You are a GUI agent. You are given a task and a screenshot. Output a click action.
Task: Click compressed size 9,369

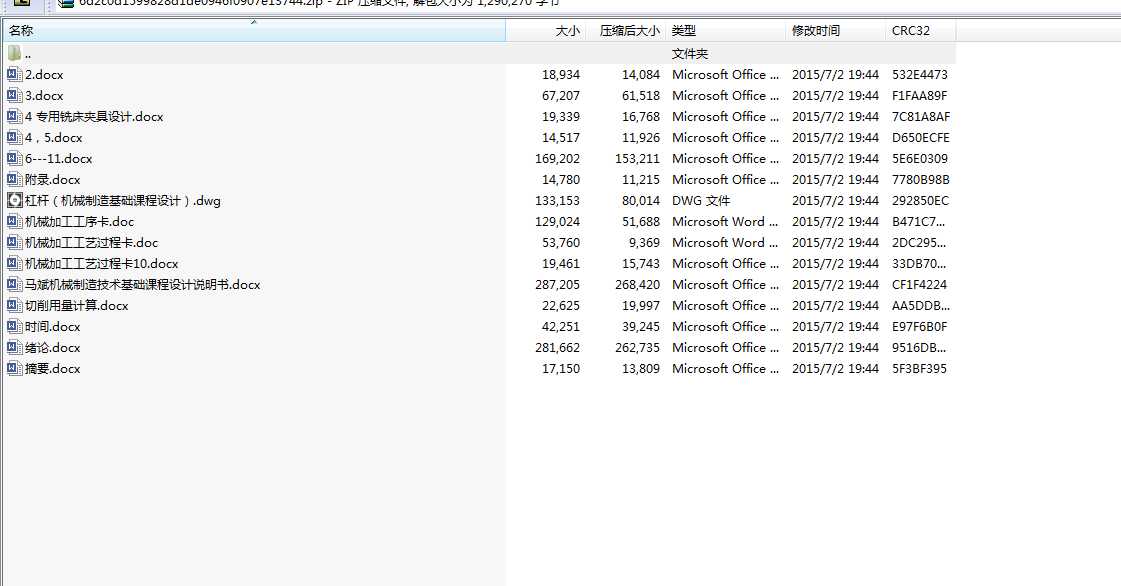pyautogui.click(x=644, y=242)
